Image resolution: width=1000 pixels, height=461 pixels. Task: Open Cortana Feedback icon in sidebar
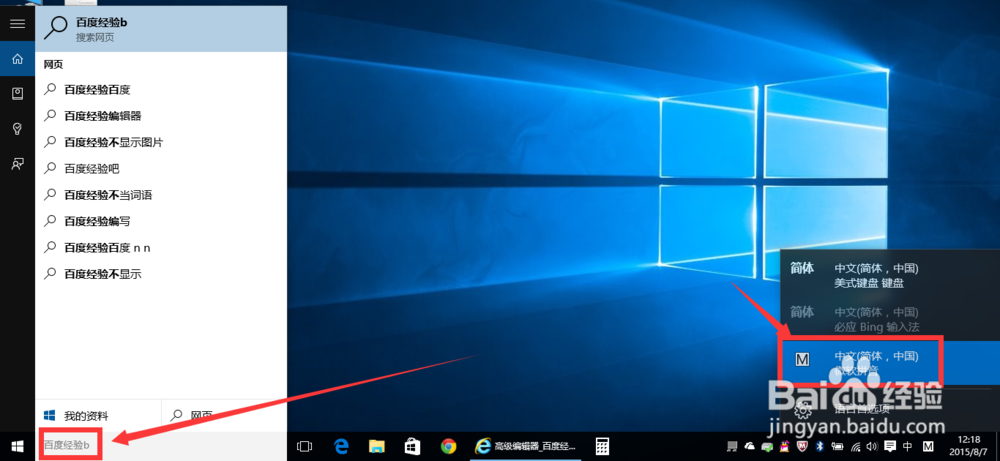(17, 164)
